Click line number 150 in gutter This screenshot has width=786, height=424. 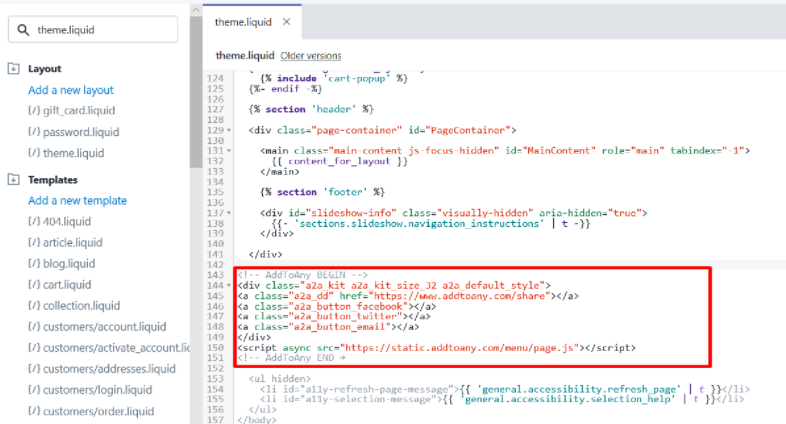tap(215, 347)
